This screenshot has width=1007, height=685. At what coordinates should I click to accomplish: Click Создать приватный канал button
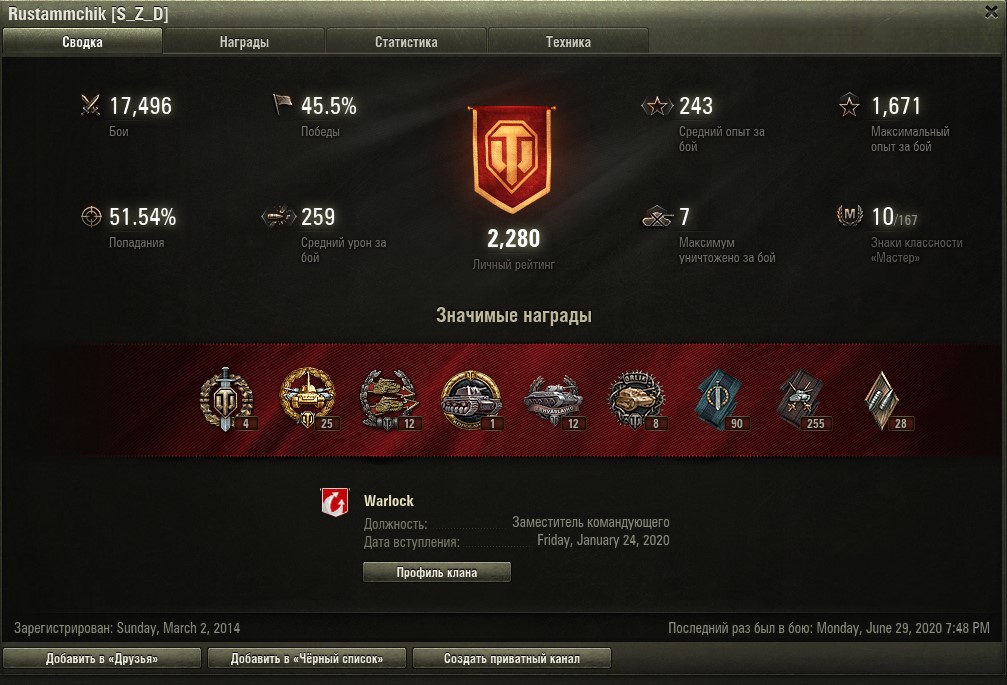[512, 659]
